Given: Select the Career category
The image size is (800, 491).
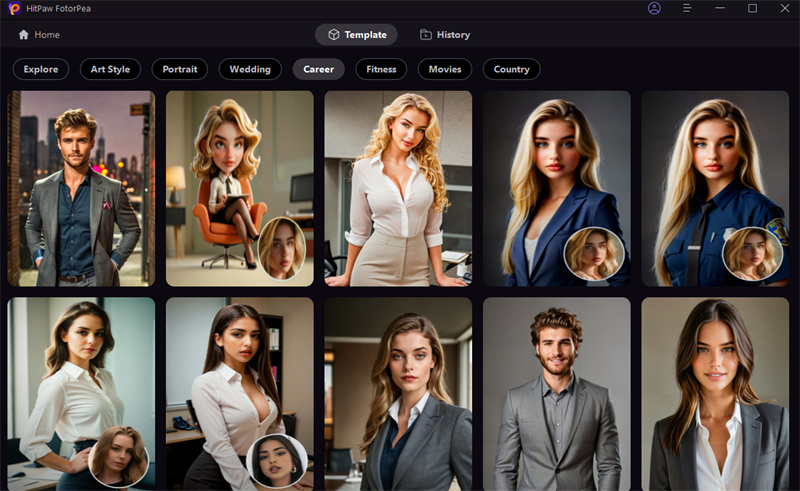Looking at the screenshot, I should pyautogui.click(x=318, y=69).
